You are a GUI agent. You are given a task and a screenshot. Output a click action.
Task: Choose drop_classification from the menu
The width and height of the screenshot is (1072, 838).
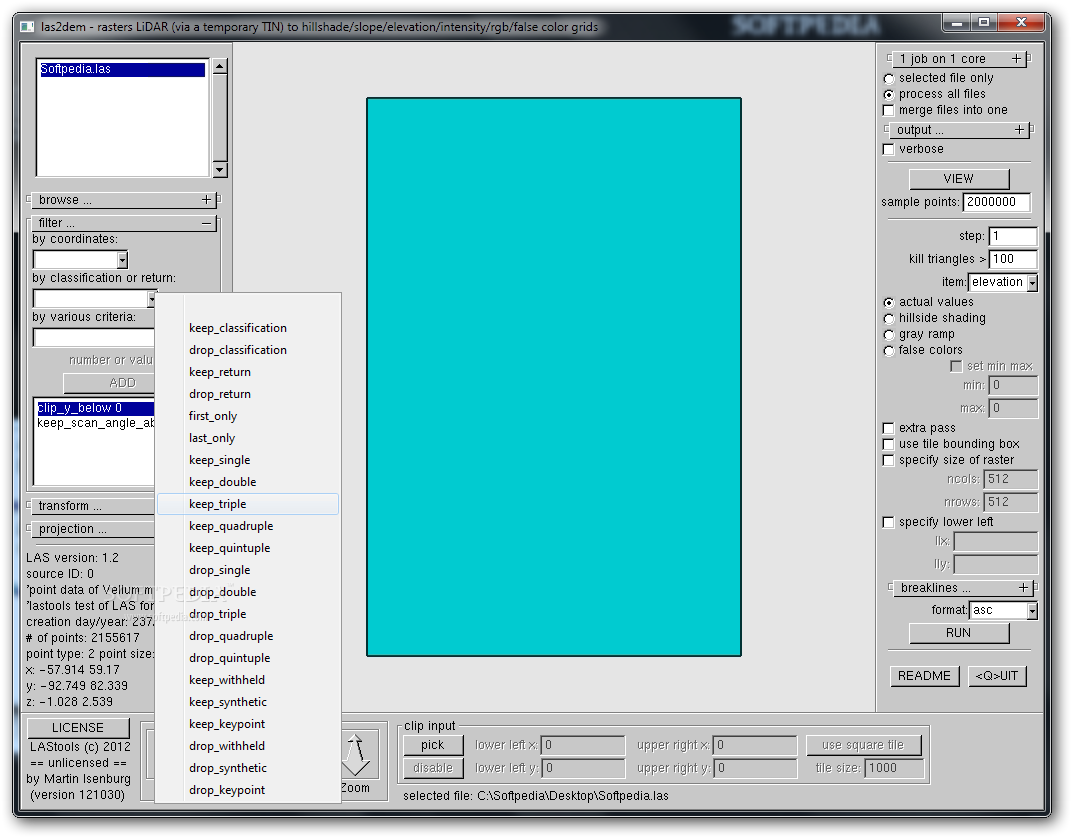[248, 350]
